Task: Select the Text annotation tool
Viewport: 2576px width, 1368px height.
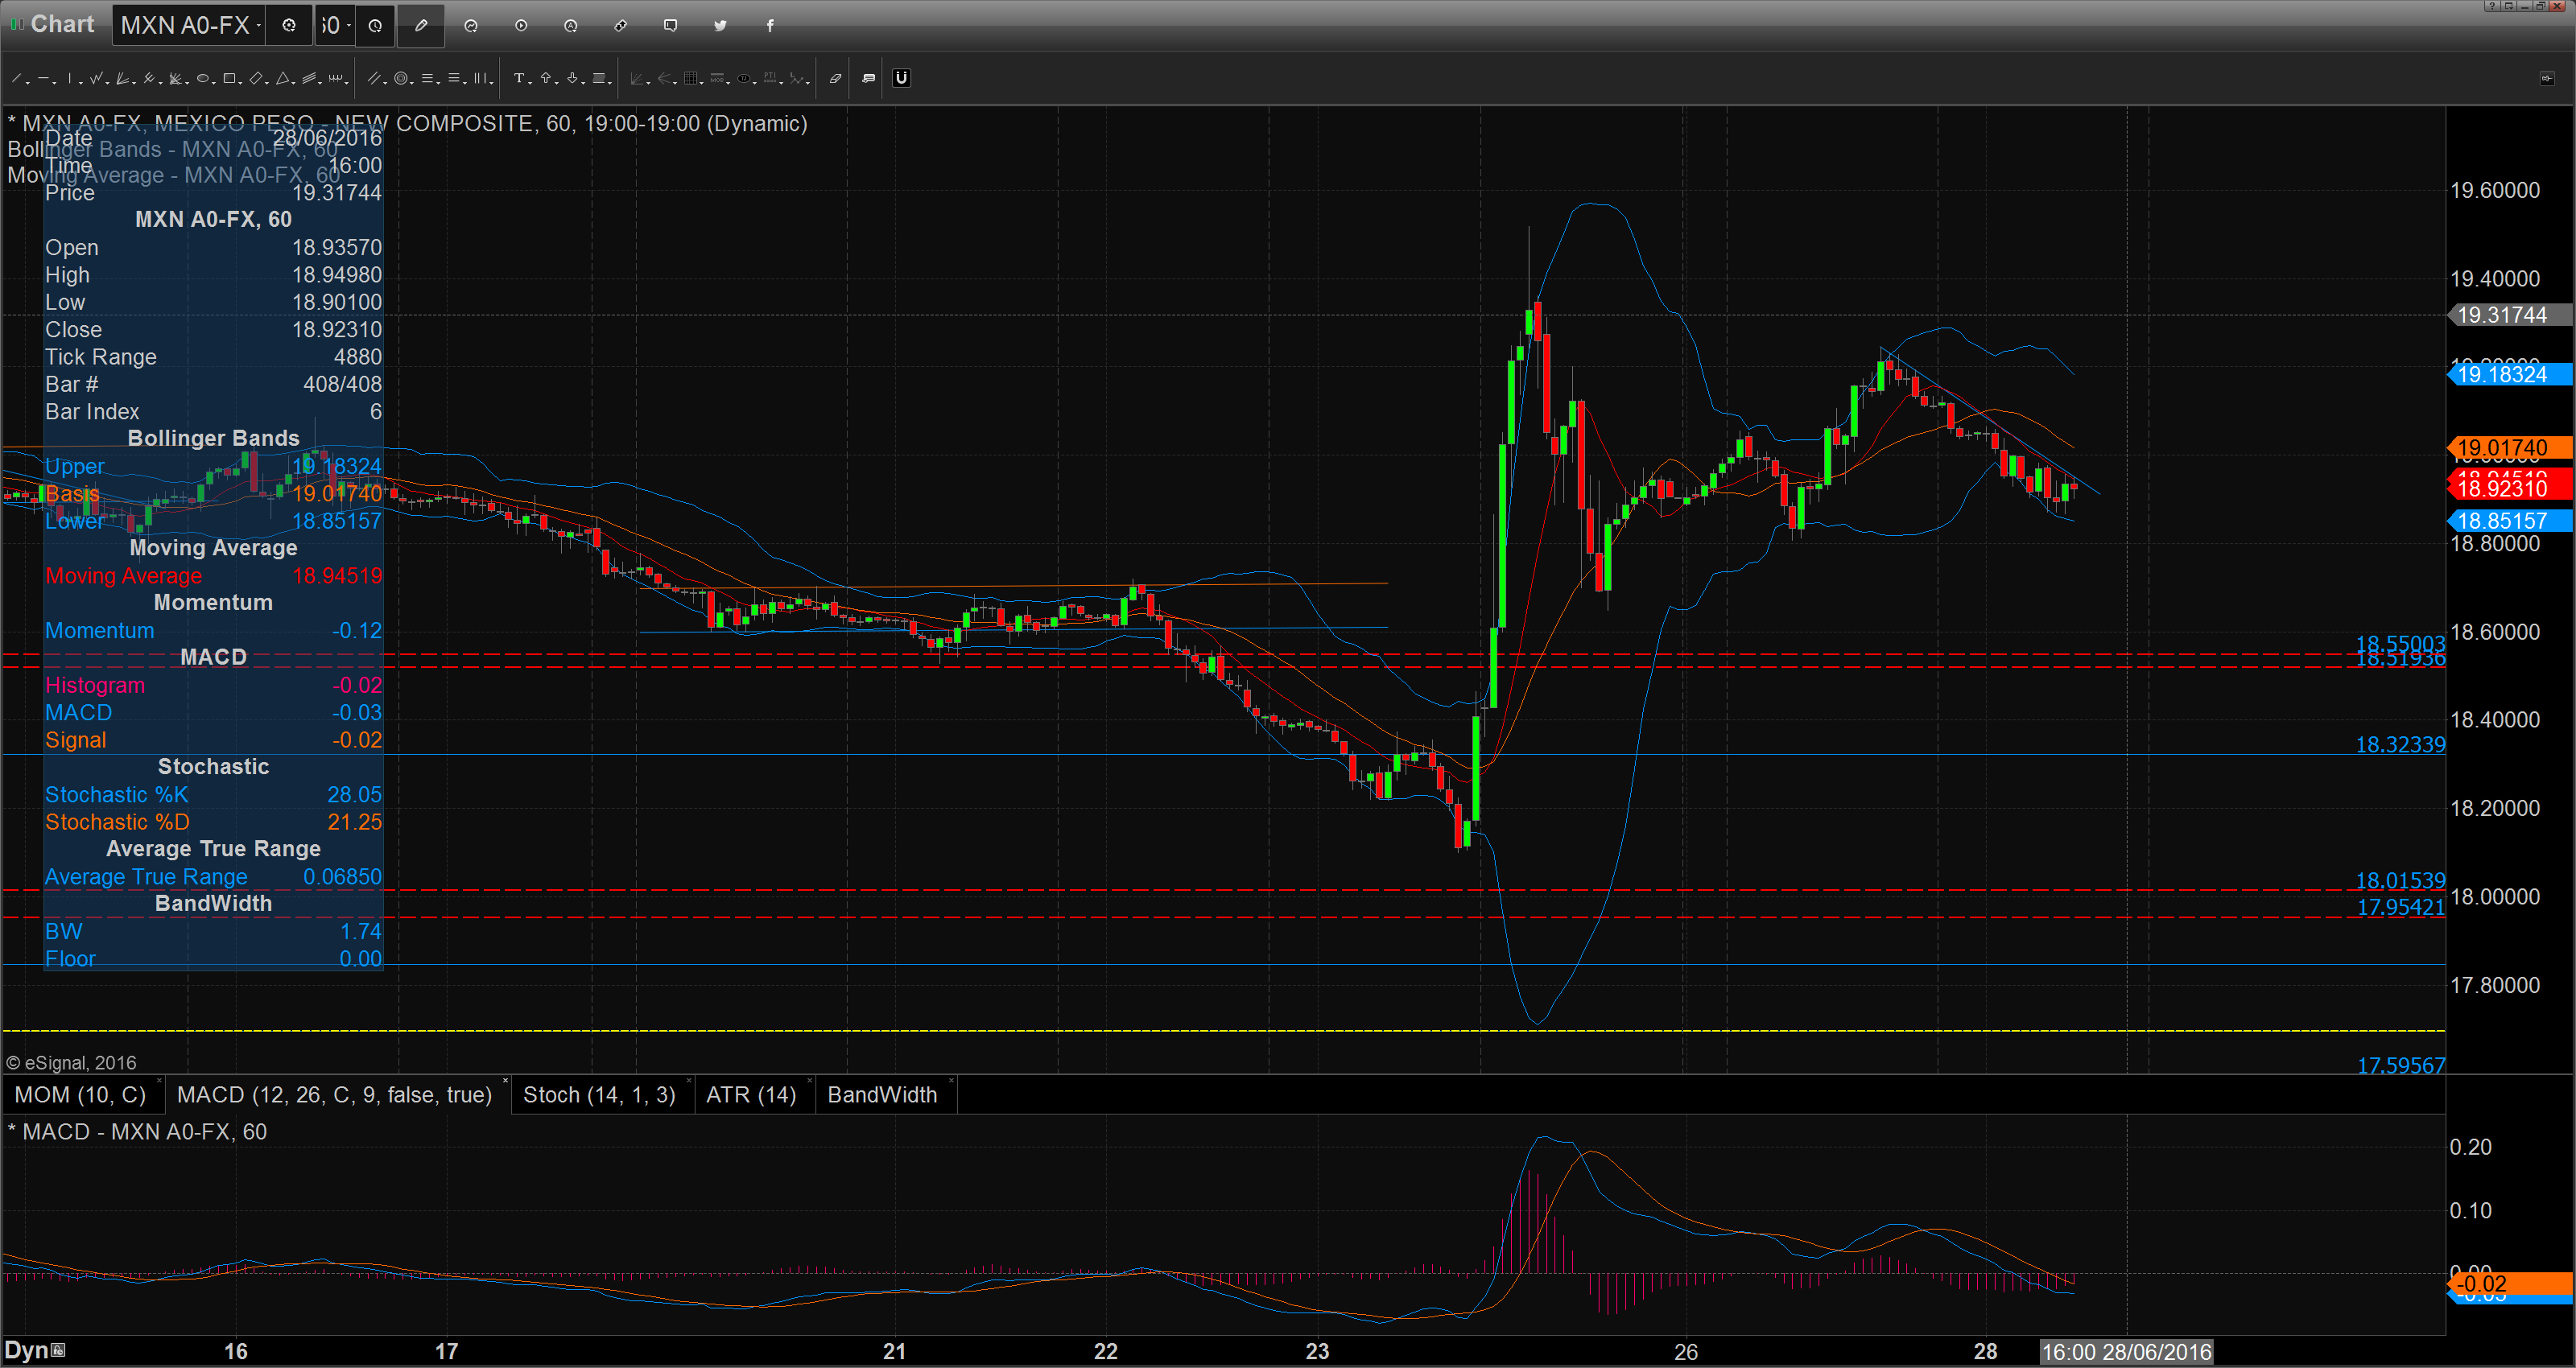Action: 519,78
